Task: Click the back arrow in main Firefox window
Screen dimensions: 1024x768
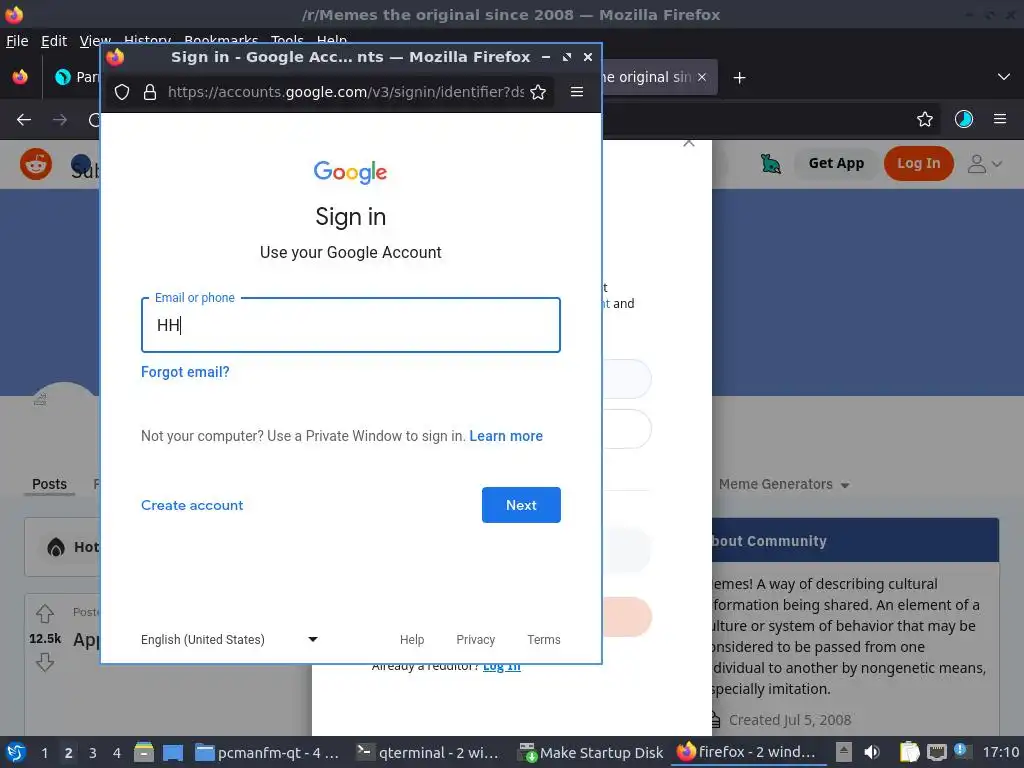Action: tap(24, 120)
